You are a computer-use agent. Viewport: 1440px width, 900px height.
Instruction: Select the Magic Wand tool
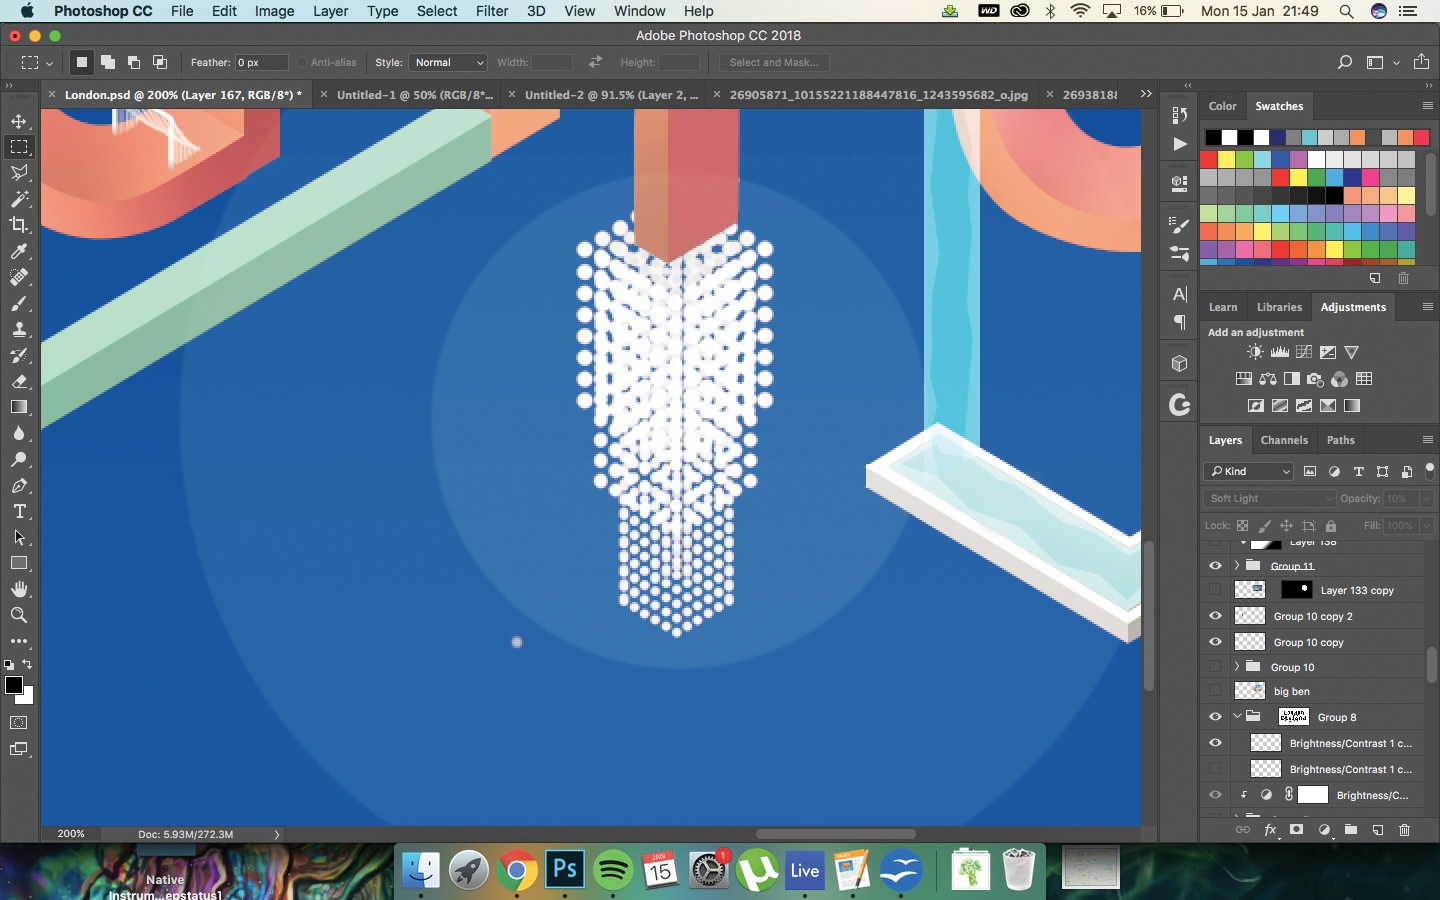pos(19,199)
